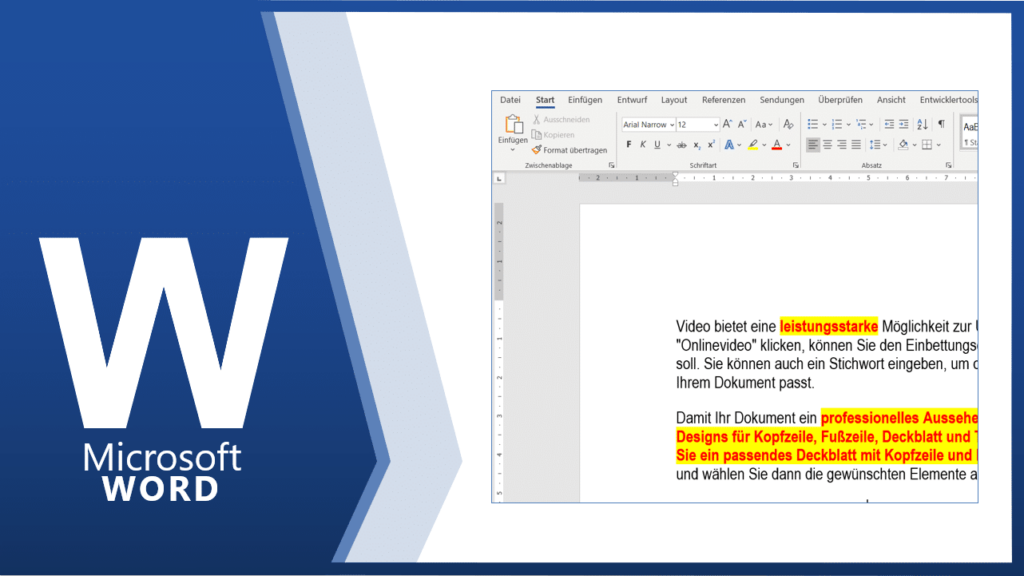Image resolution: width=1024 pixels, height=576 pixels.
Task: Open the Datei menu
Action: (510, 100)
